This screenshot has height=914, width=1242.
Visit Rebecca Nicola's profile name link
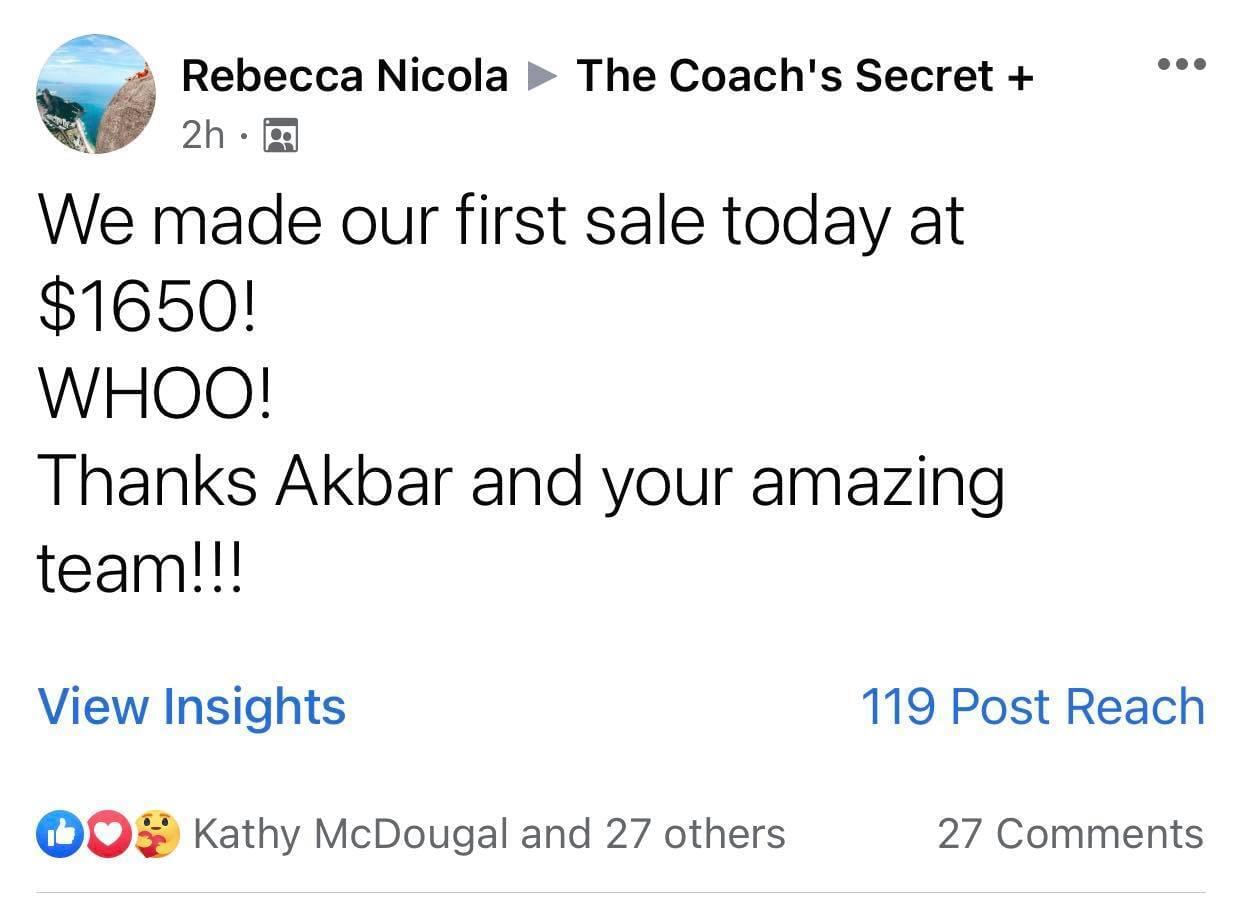[x=345, y=76]
